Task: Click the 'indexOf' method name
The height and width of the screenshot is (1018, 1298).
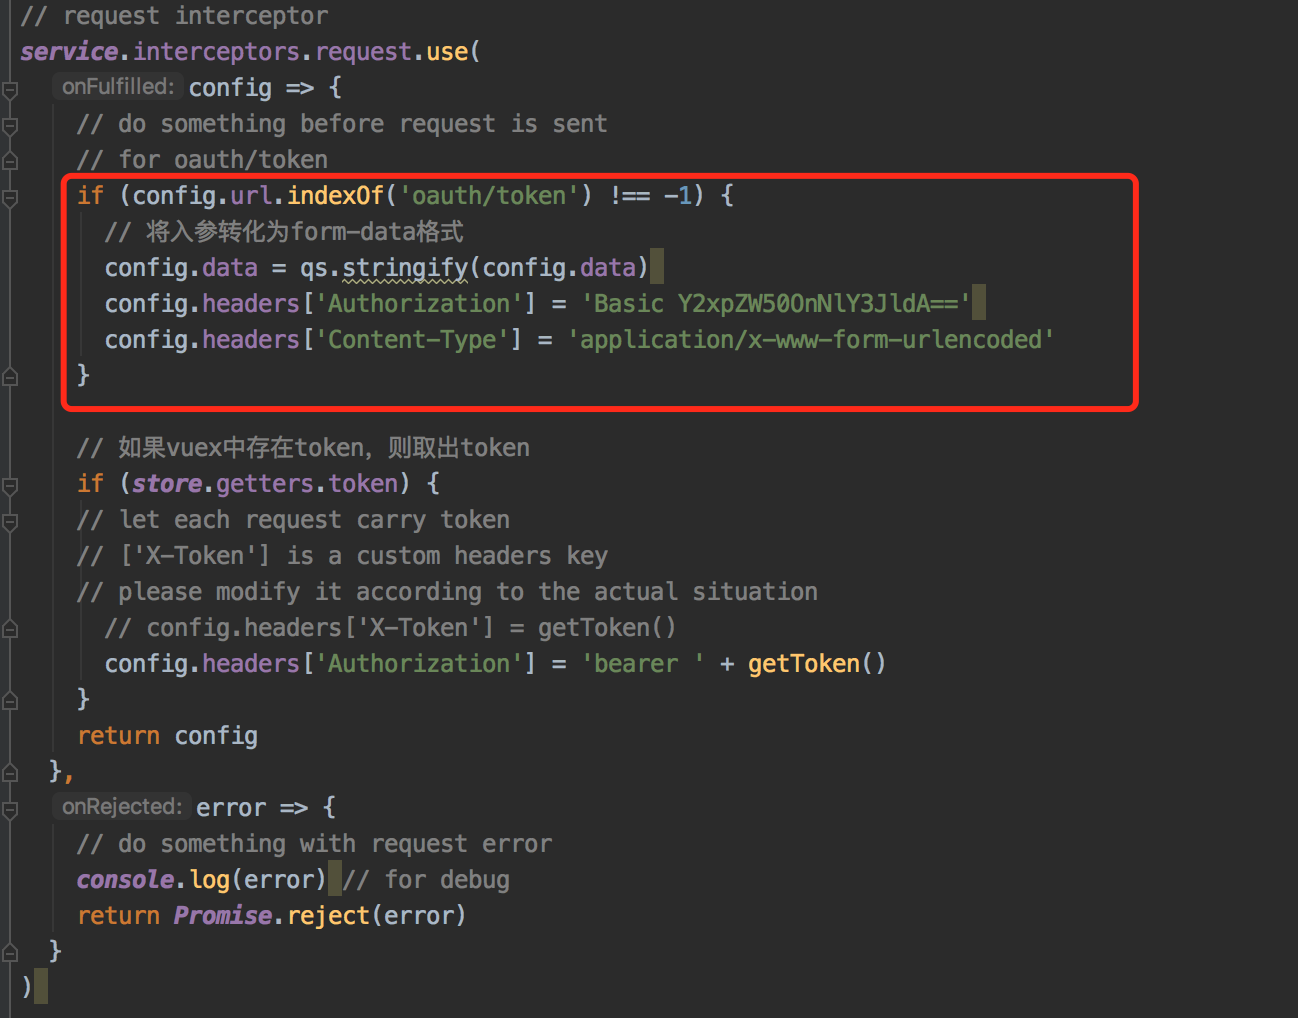Action: point(336,196)
